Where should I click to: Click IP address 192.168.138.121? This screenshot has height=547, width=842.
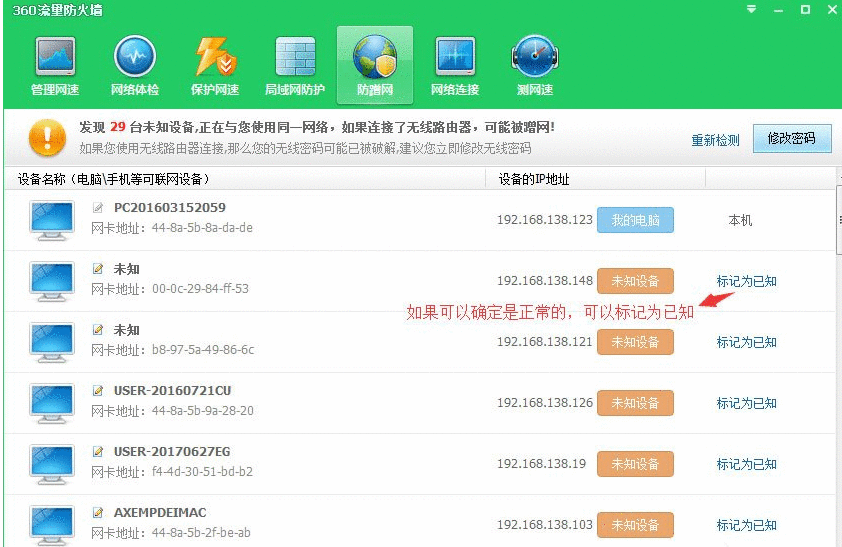click(x=545, y=342)
